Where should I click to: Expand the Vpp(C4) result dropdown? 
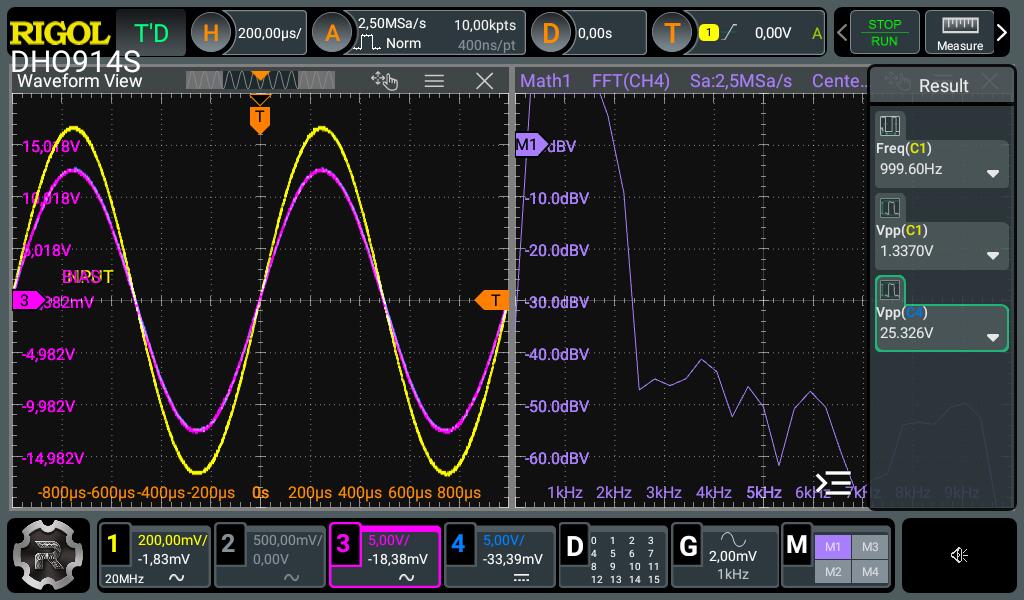(x=993, y=338)
